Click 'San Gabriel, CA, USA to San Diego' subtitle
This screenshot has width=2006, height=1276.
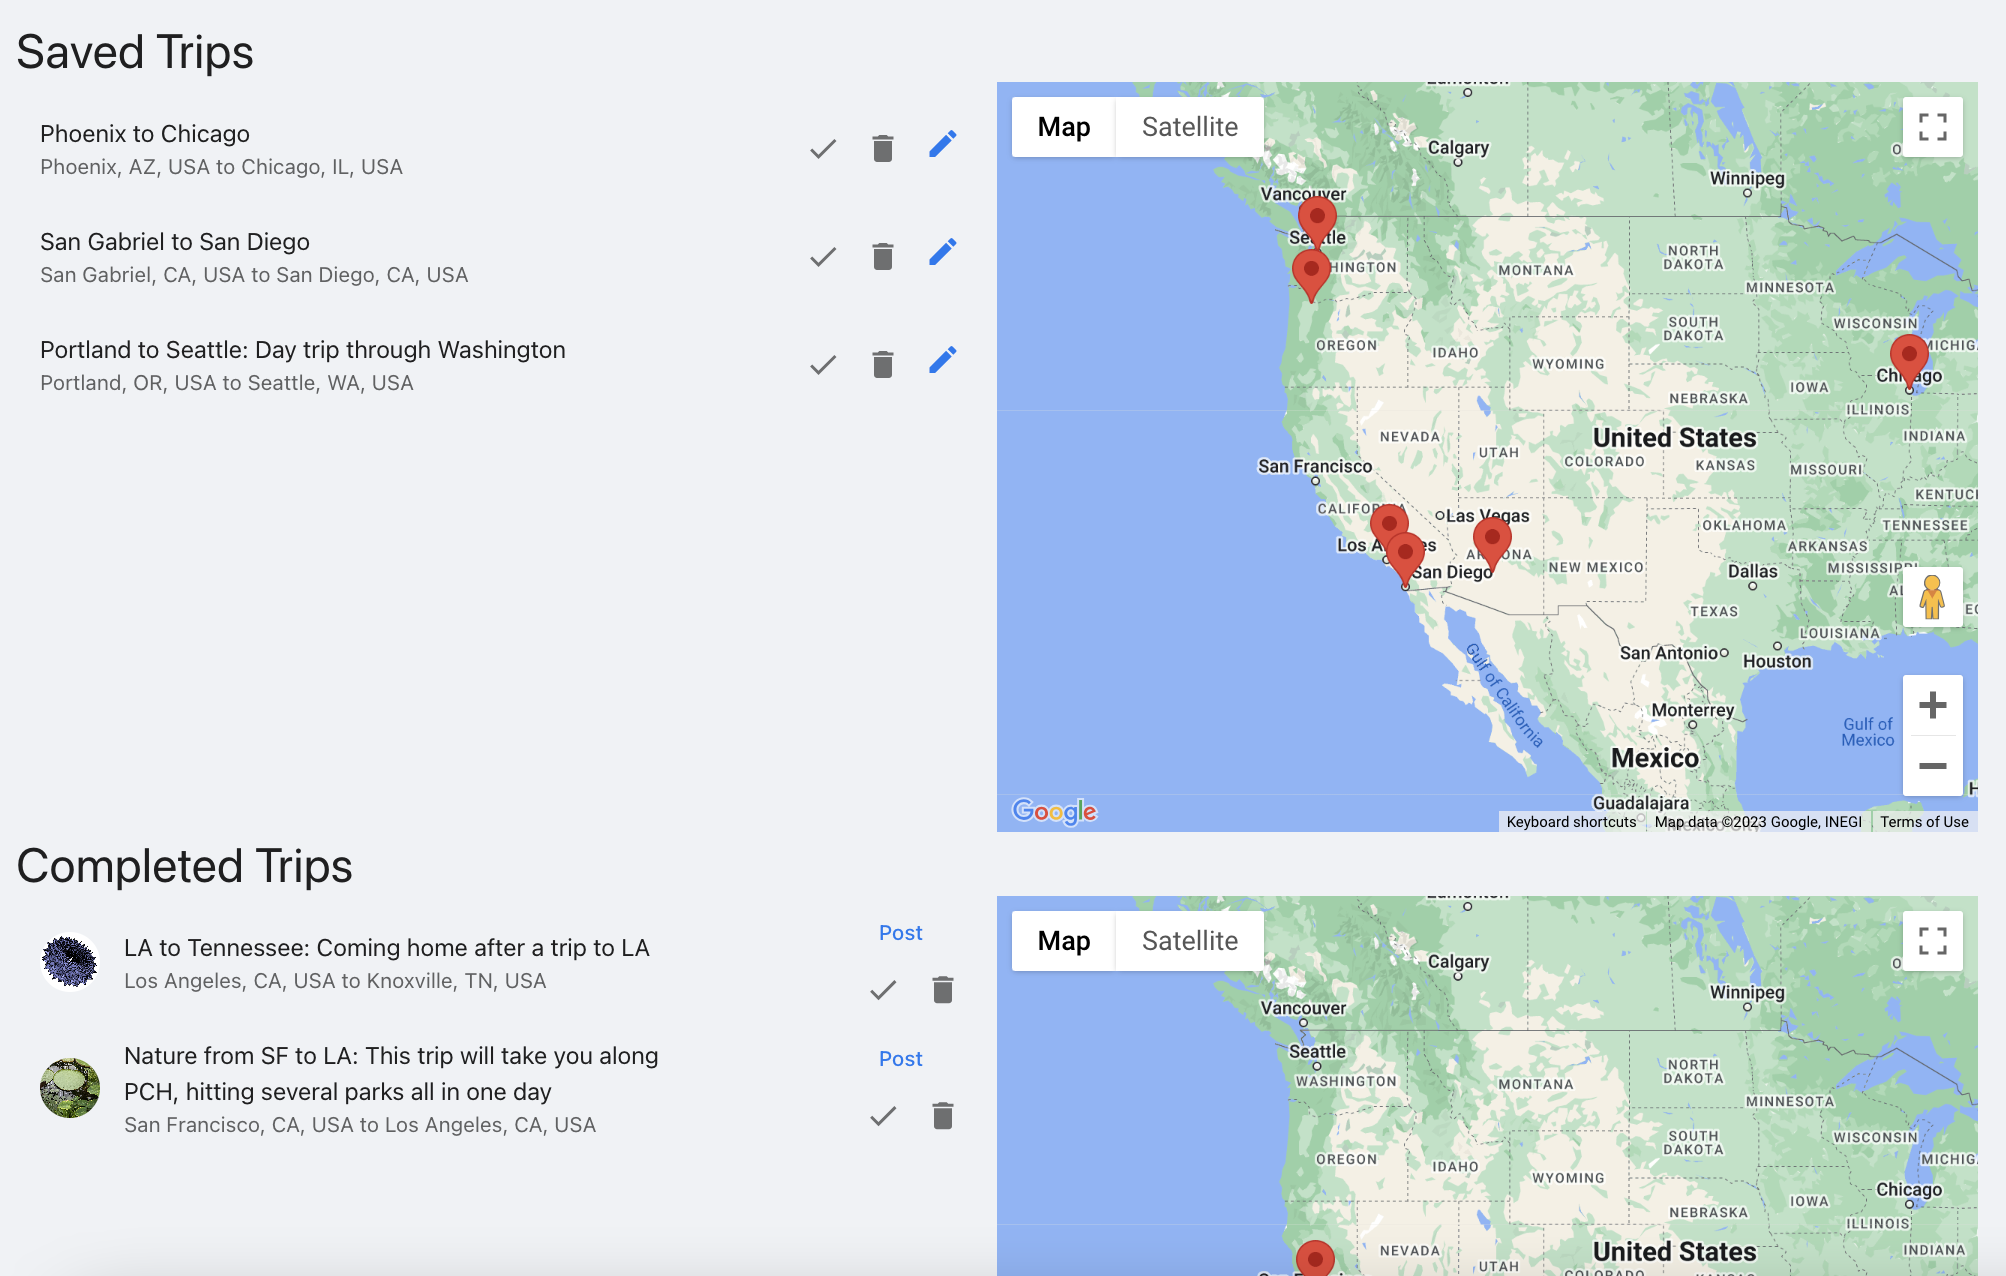pyautogui.click(x=254, y=275)
